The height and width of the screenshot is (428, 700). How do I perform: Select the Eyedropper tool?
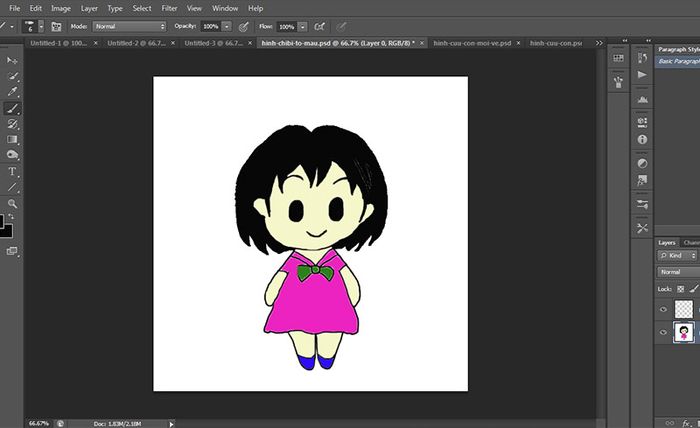coord(12,92)
